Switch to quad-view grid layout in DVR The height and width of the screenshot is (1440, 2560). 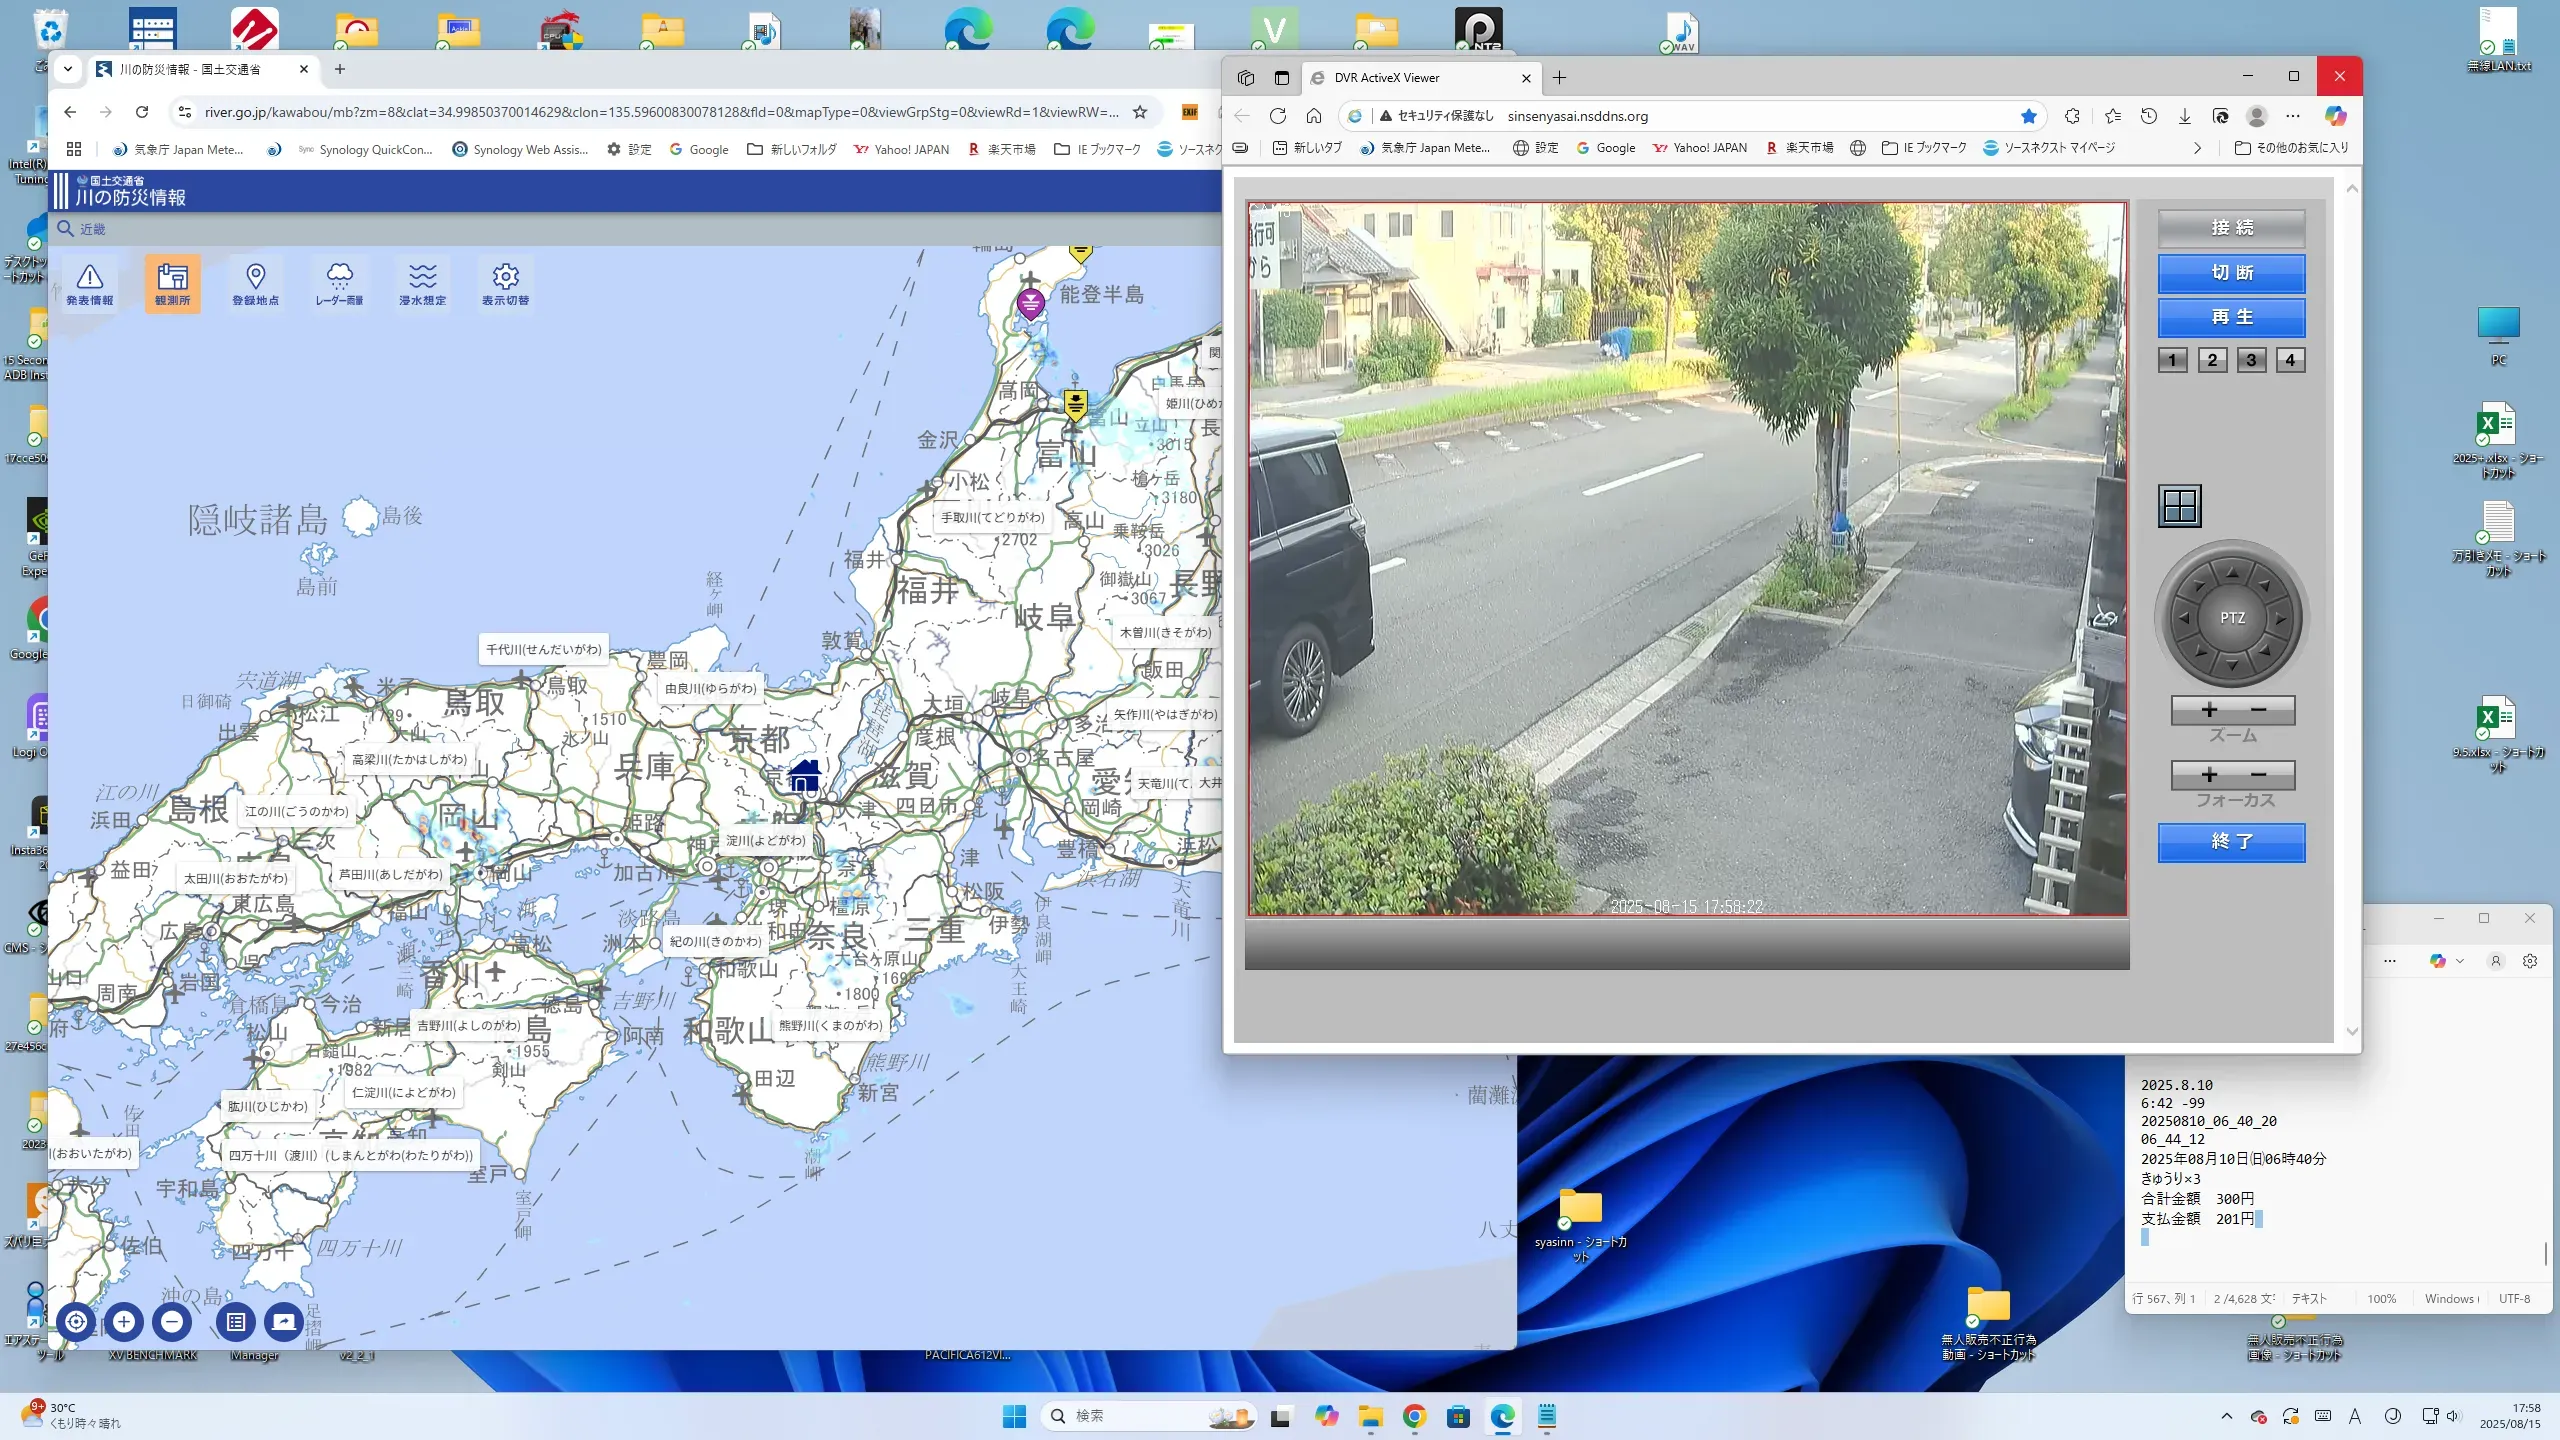click(2179, 506)
